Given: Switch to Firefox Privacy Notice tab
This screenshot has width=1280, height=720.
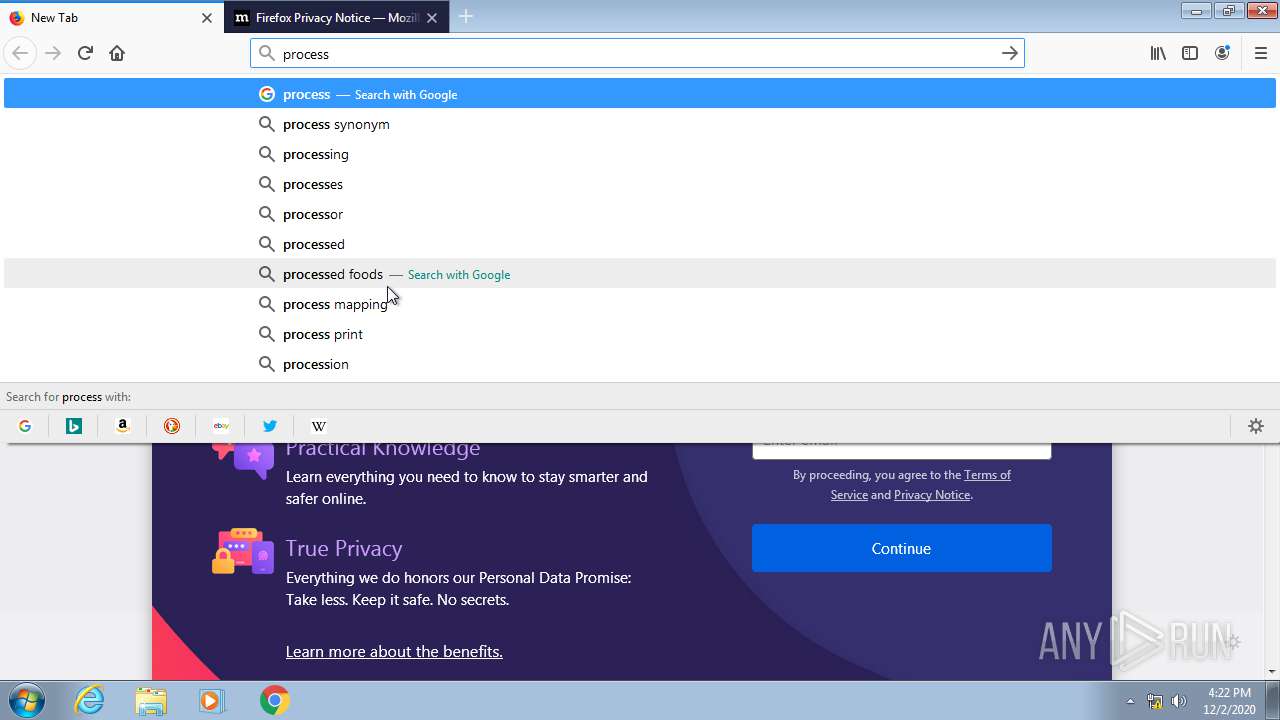Looking at the screenshot, I should pos(337,18).
